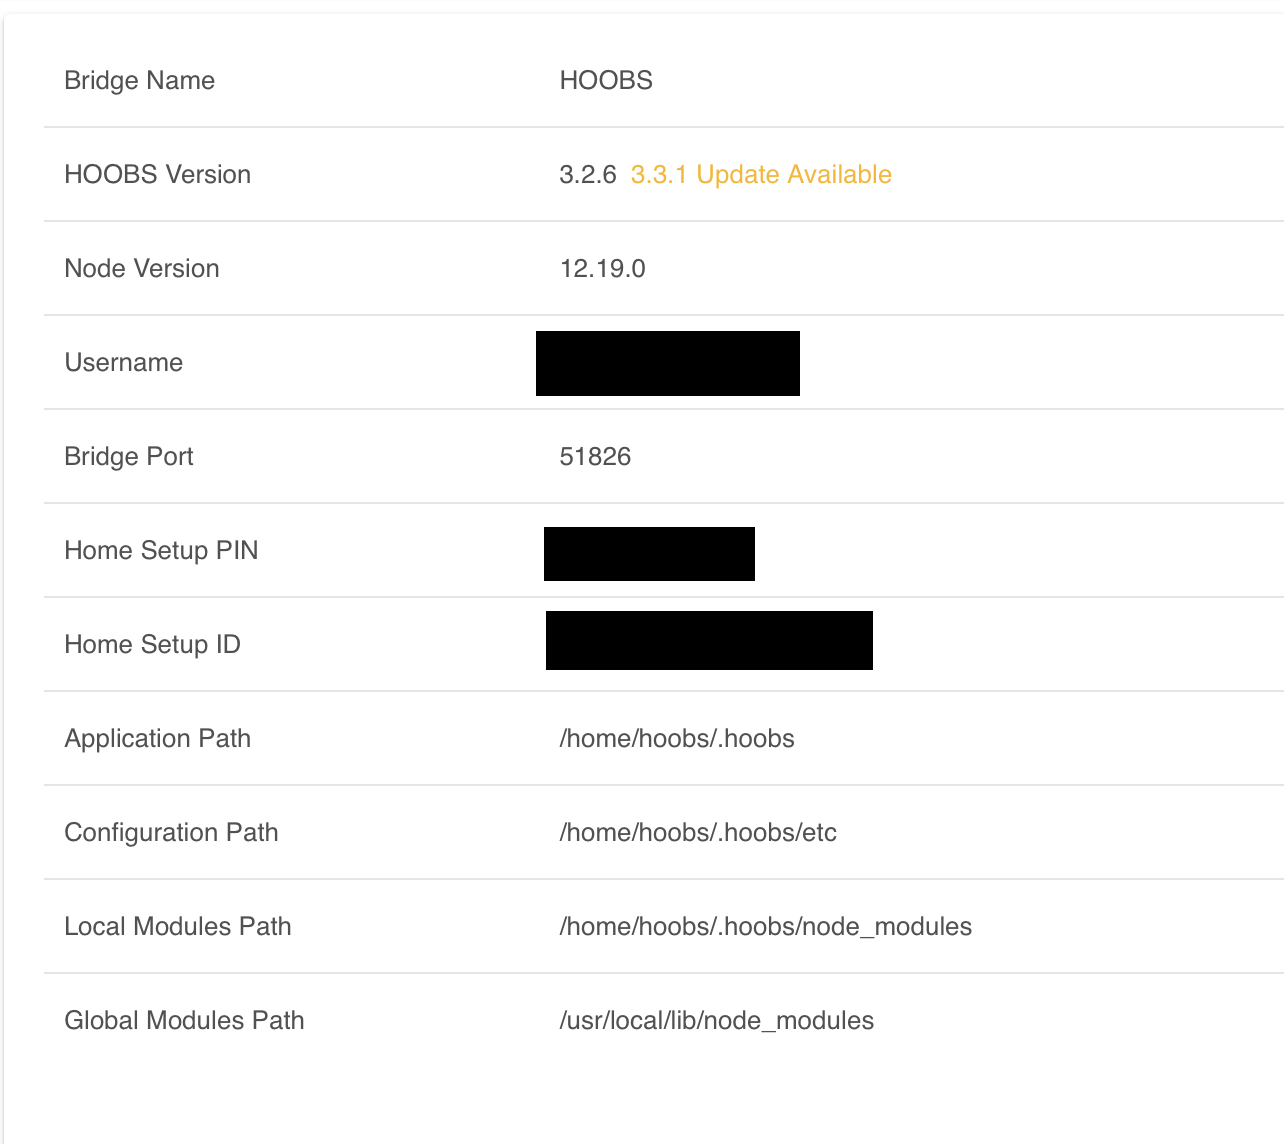Select the Node Version label
This screenshot has height=1144, width=1284.
pyautogui.click(x=141, y=268)
